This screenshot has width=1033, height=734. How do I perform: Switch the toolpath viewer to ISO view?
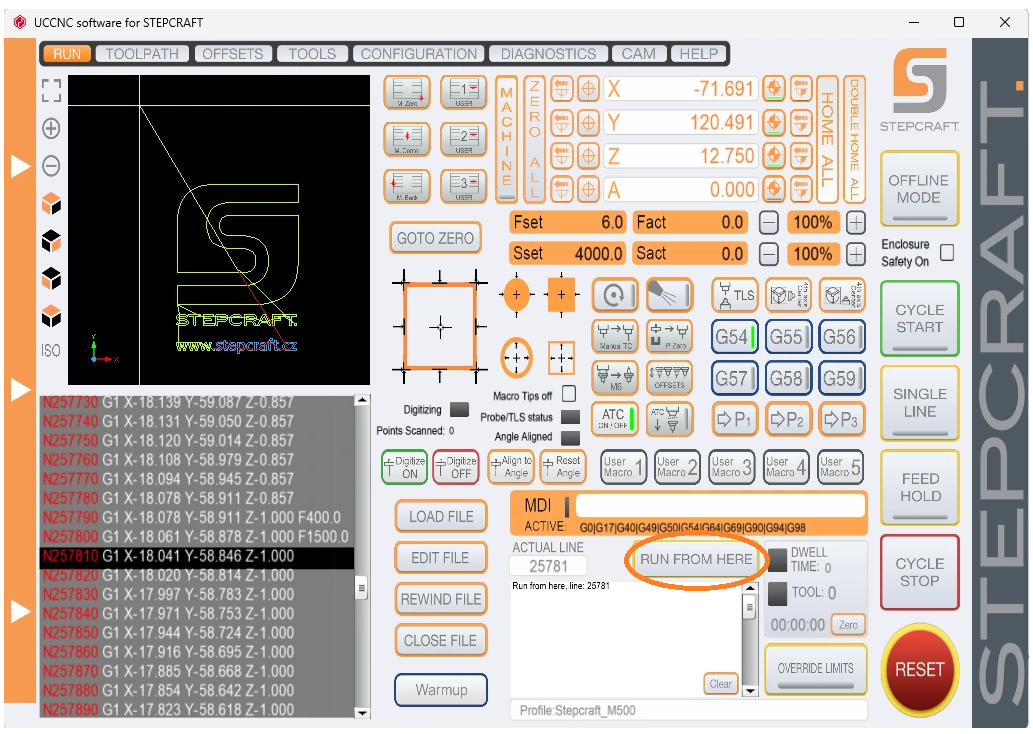tap(51, 351)
